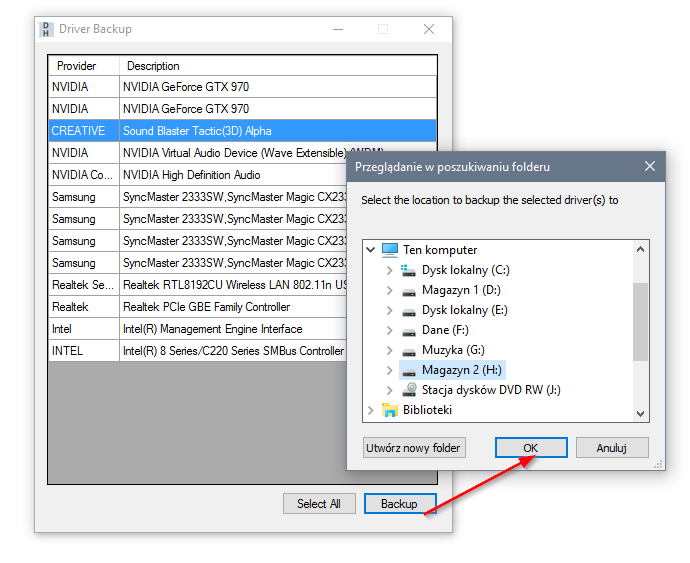Click Anuluj to cancel folder dialog
This screenshot has width=690, height=563.
coord(612,448)
